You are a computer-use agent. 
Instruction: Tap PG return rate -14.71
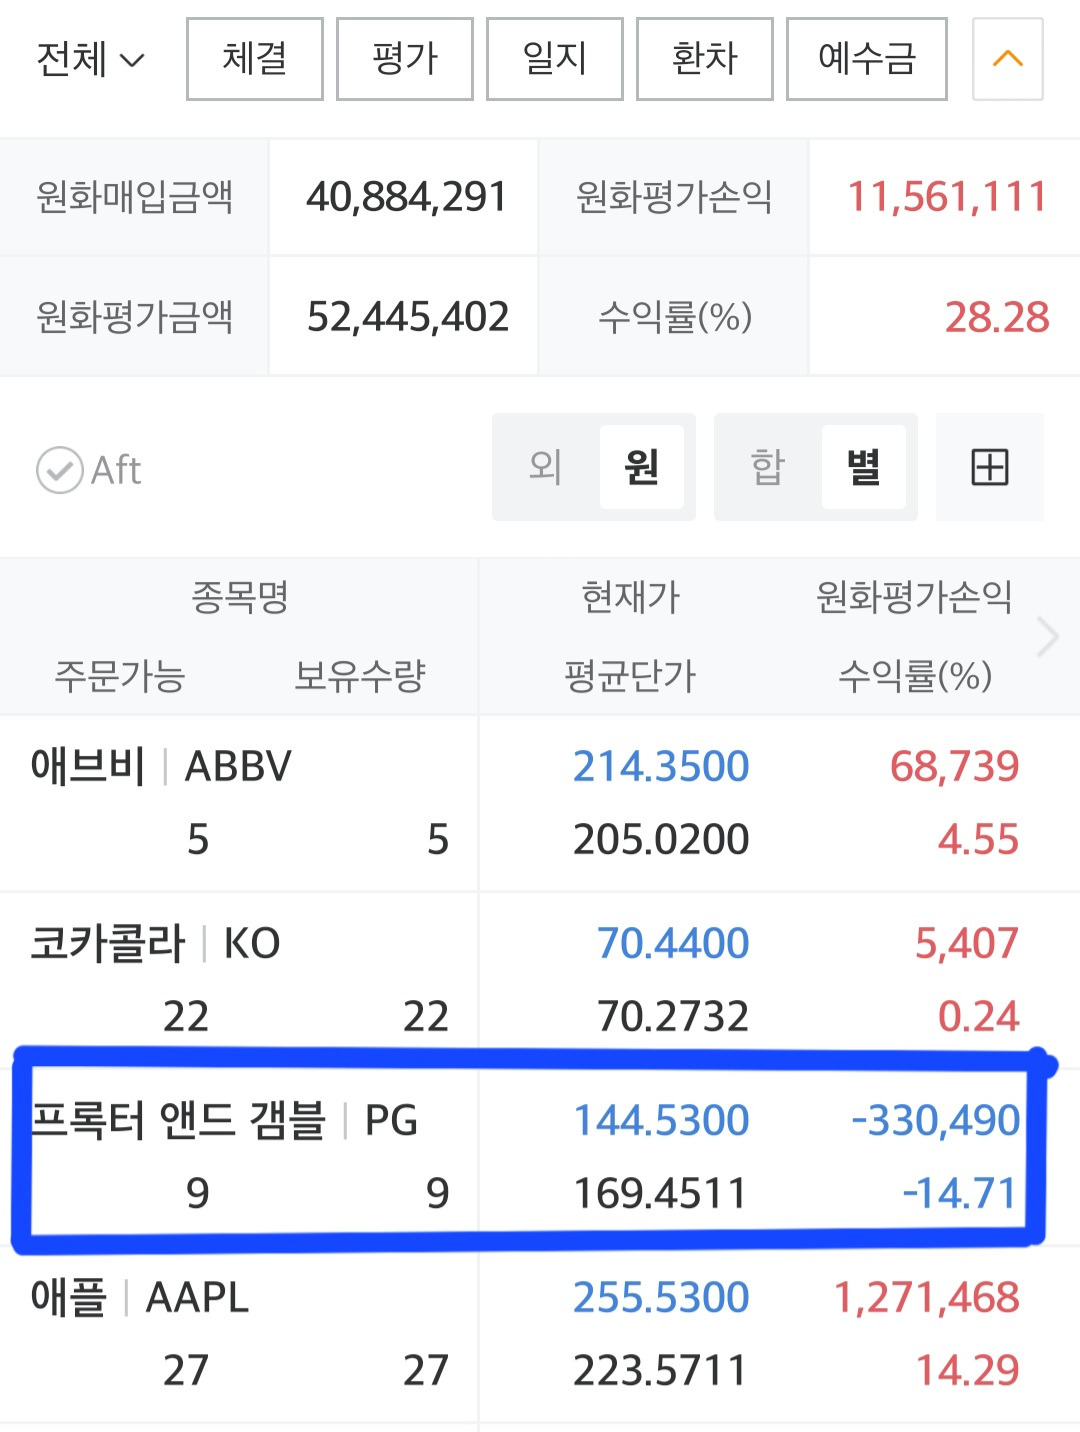tap(960, 1194)
